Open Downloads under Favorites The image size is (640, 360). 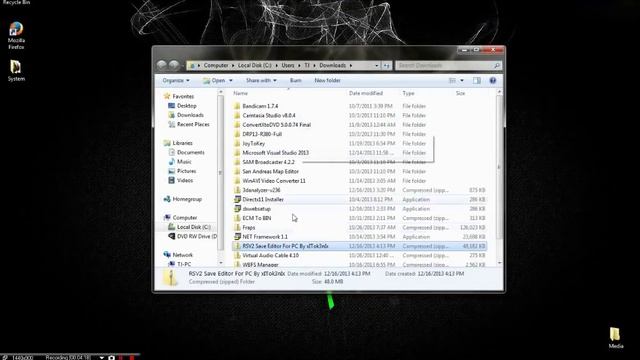186,115
